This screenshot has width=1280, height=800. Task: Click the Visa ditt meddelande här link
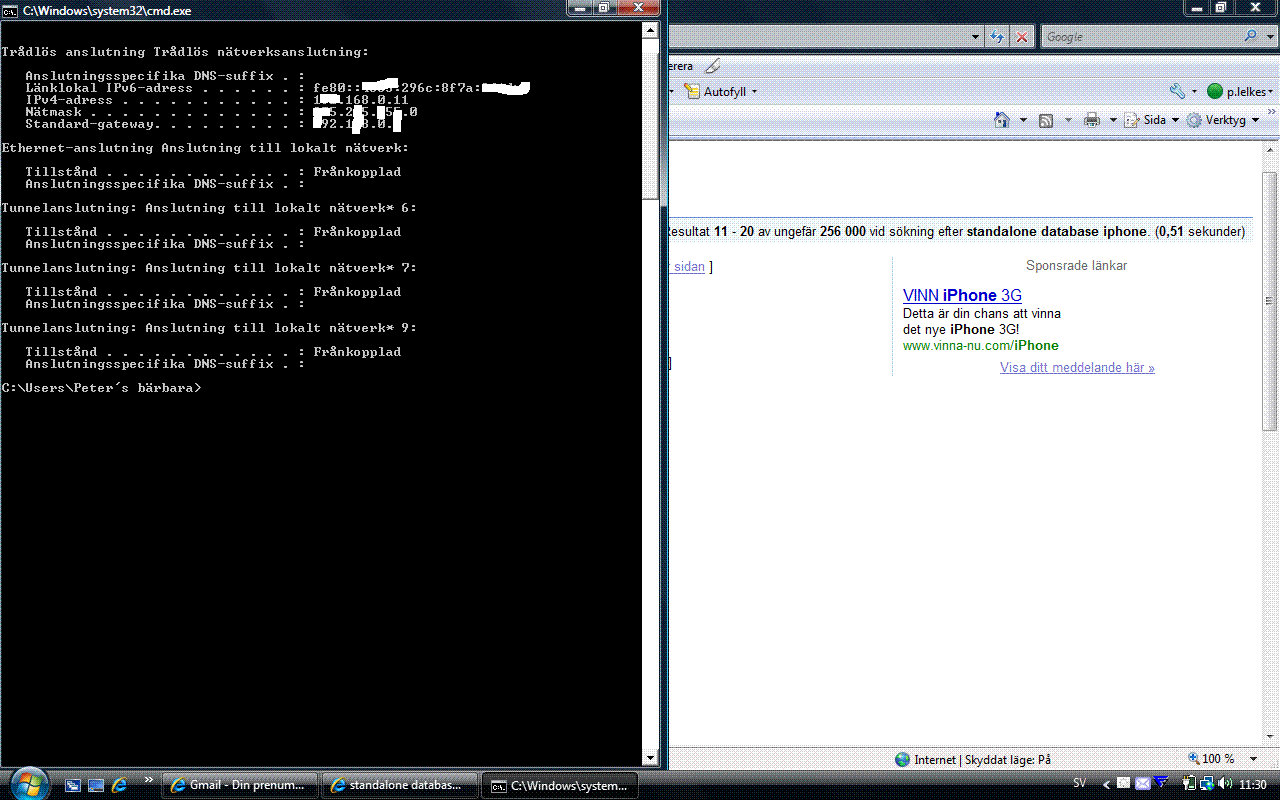[x=1077, y=367]
